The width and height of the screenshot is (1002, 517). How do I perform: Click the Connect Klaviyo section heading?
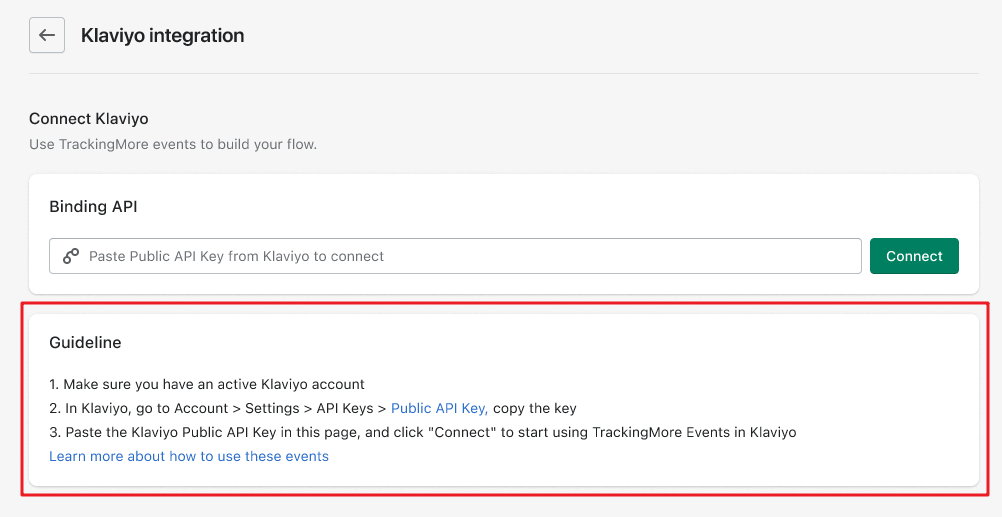(89, 119)
